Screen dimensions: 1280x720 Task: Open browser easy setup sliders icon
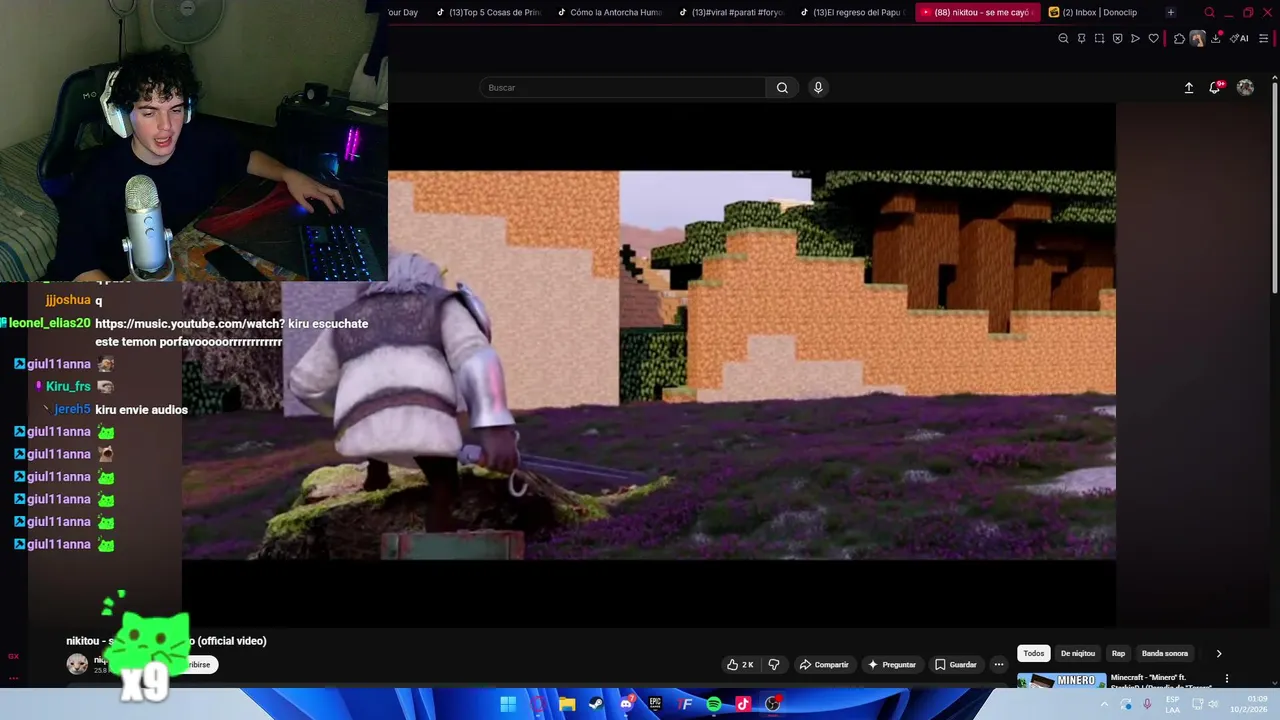pyautogui.click(x=1264, y=39)
